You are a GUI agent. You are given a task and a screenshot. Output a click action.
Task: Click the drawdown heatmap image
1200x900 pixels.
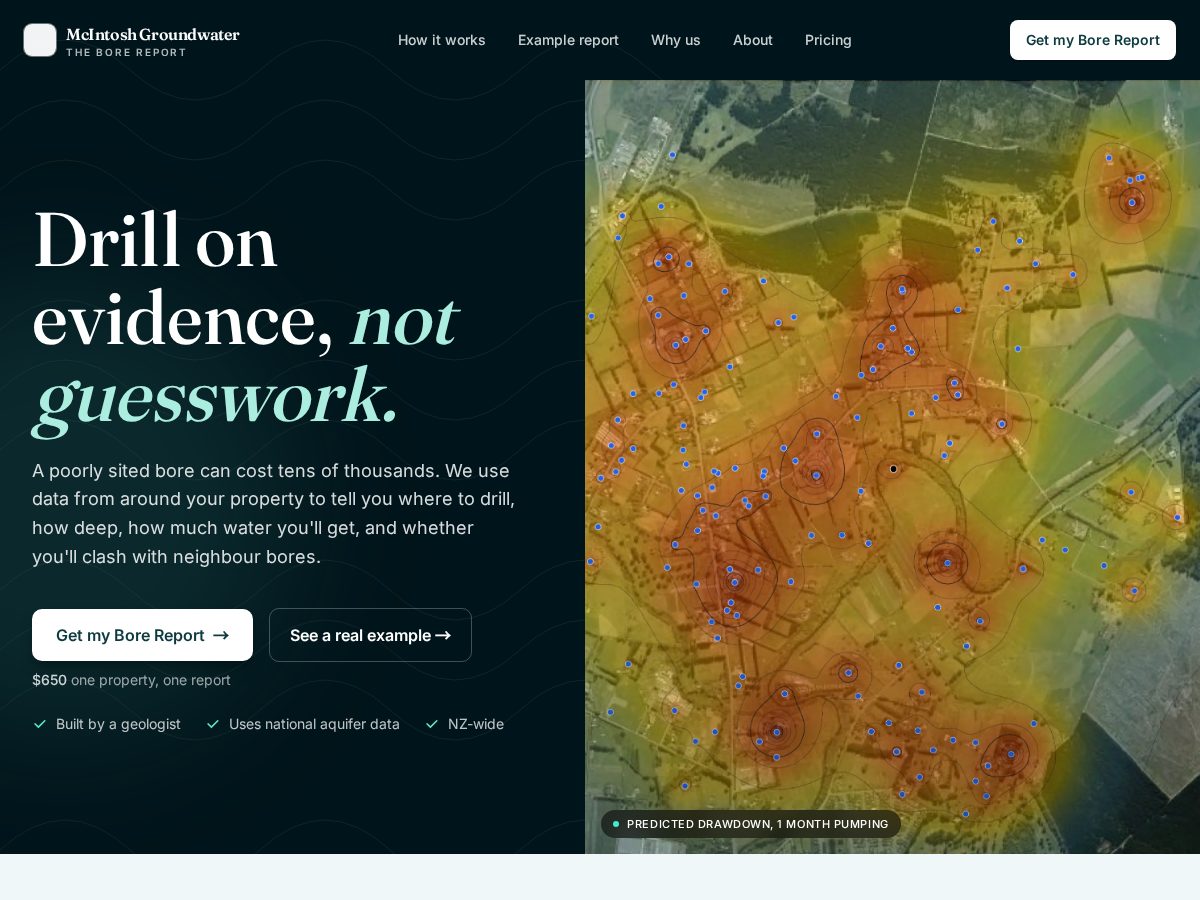point(892,467)
